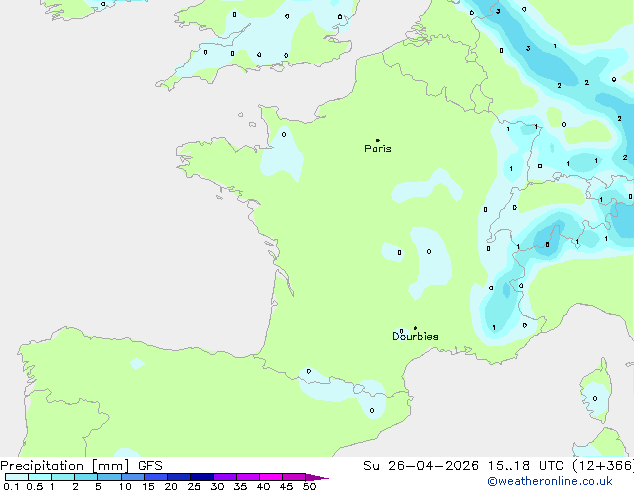
Task: Pick the 0.5–1 mm light cyan swatch
Action: click(x=40, y=477)
